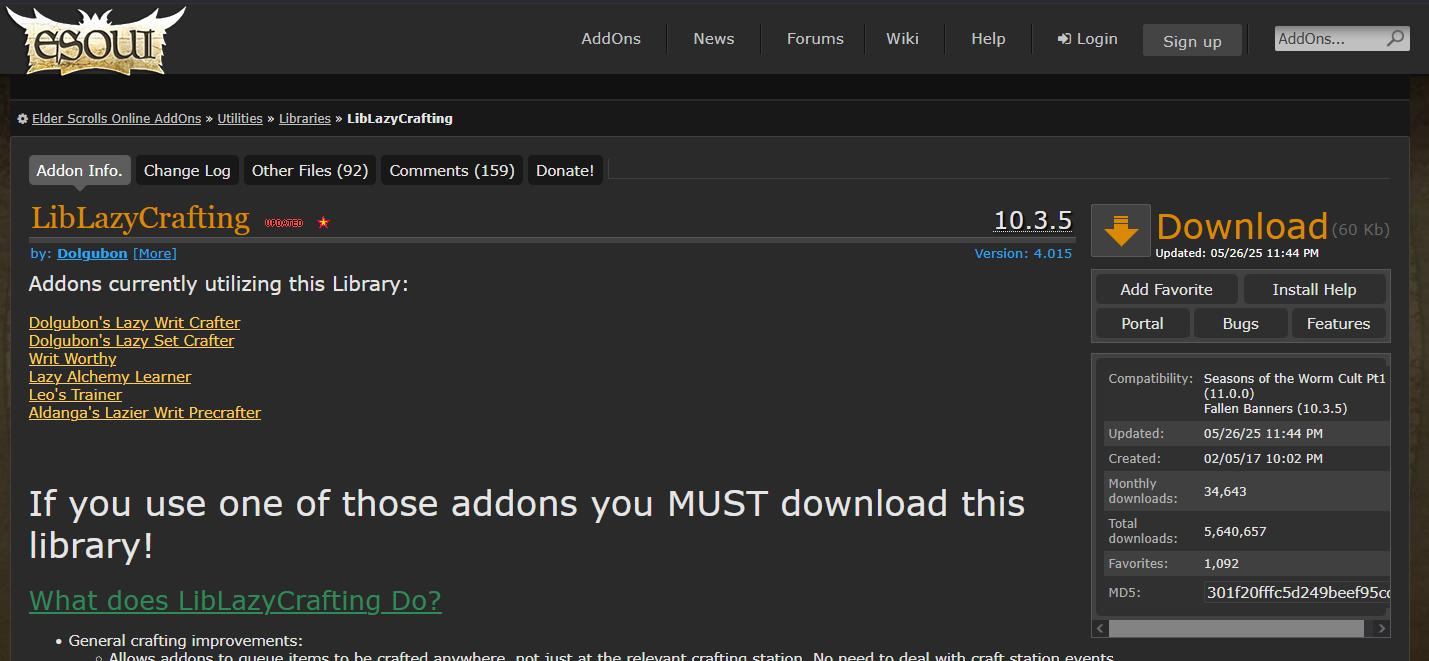The width and height of the screenshot is (1429, 661).
Task: Open the Writ Worthy link
Action: click(72, 359)
